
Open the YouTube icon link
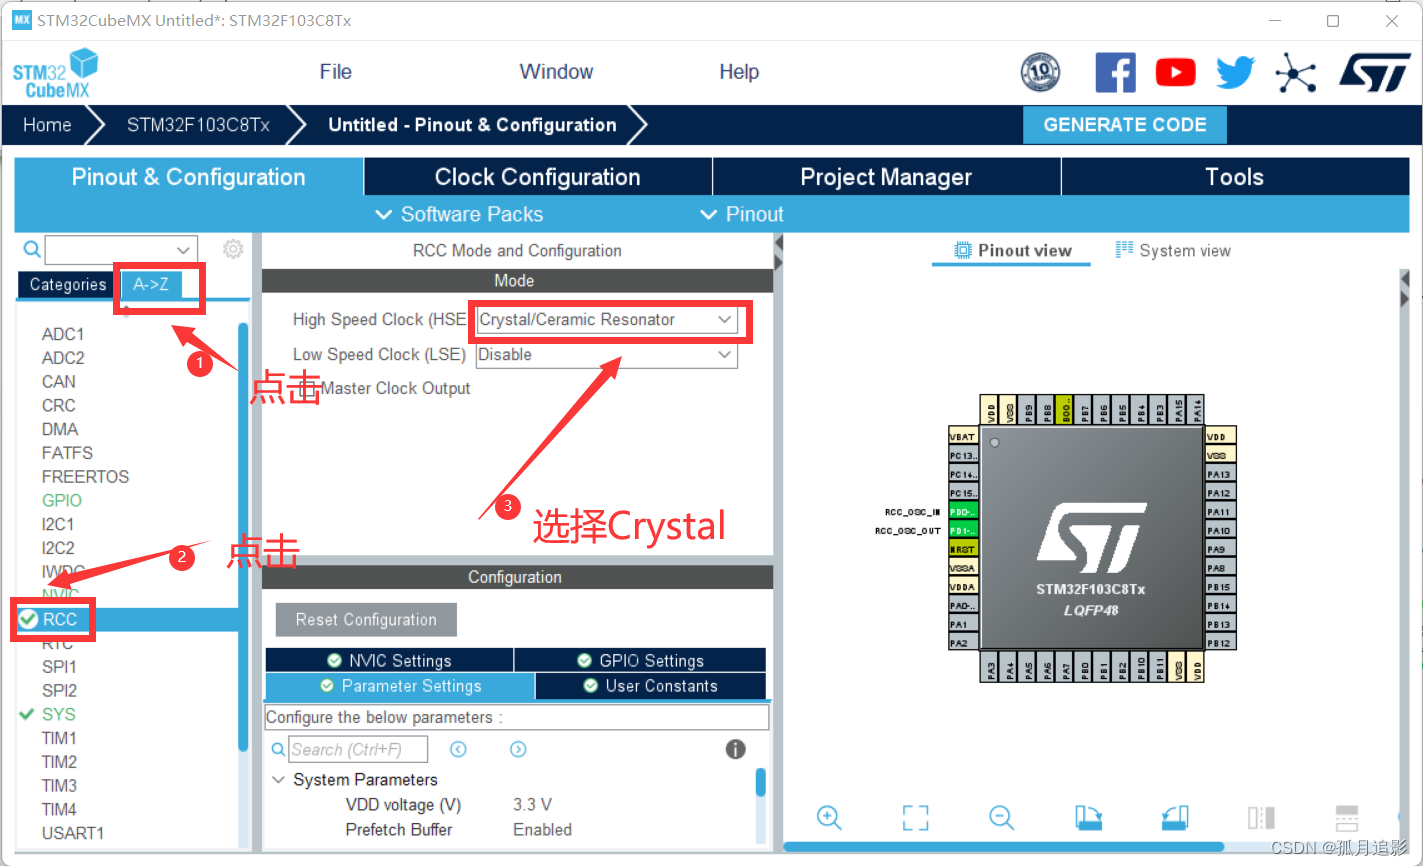(1175, 72)
